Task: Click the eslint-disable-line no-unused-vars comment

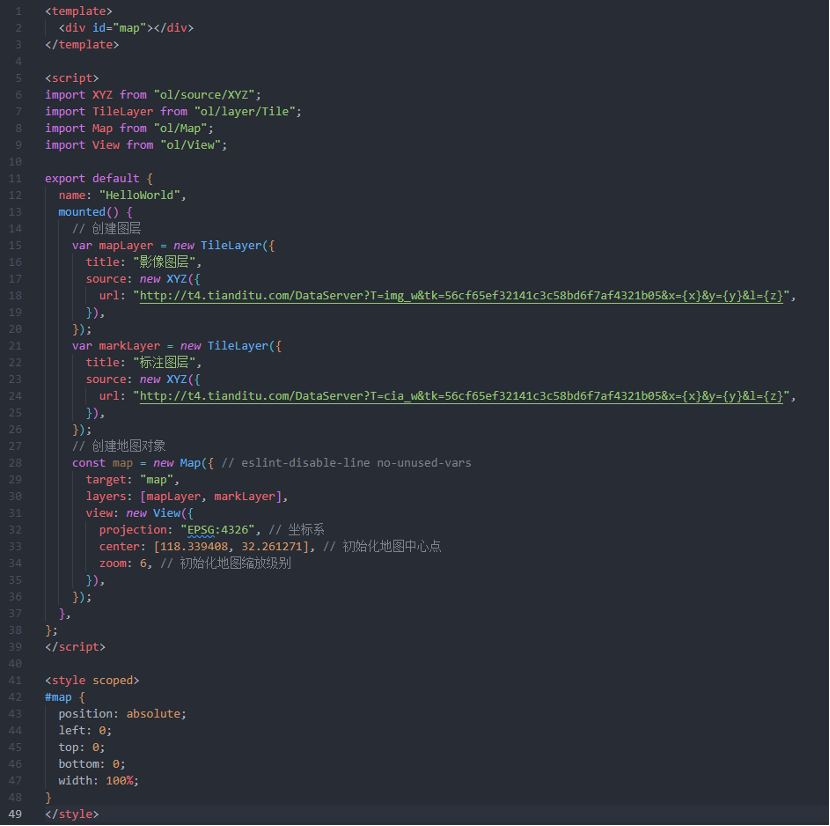Action: click(346, 463)
